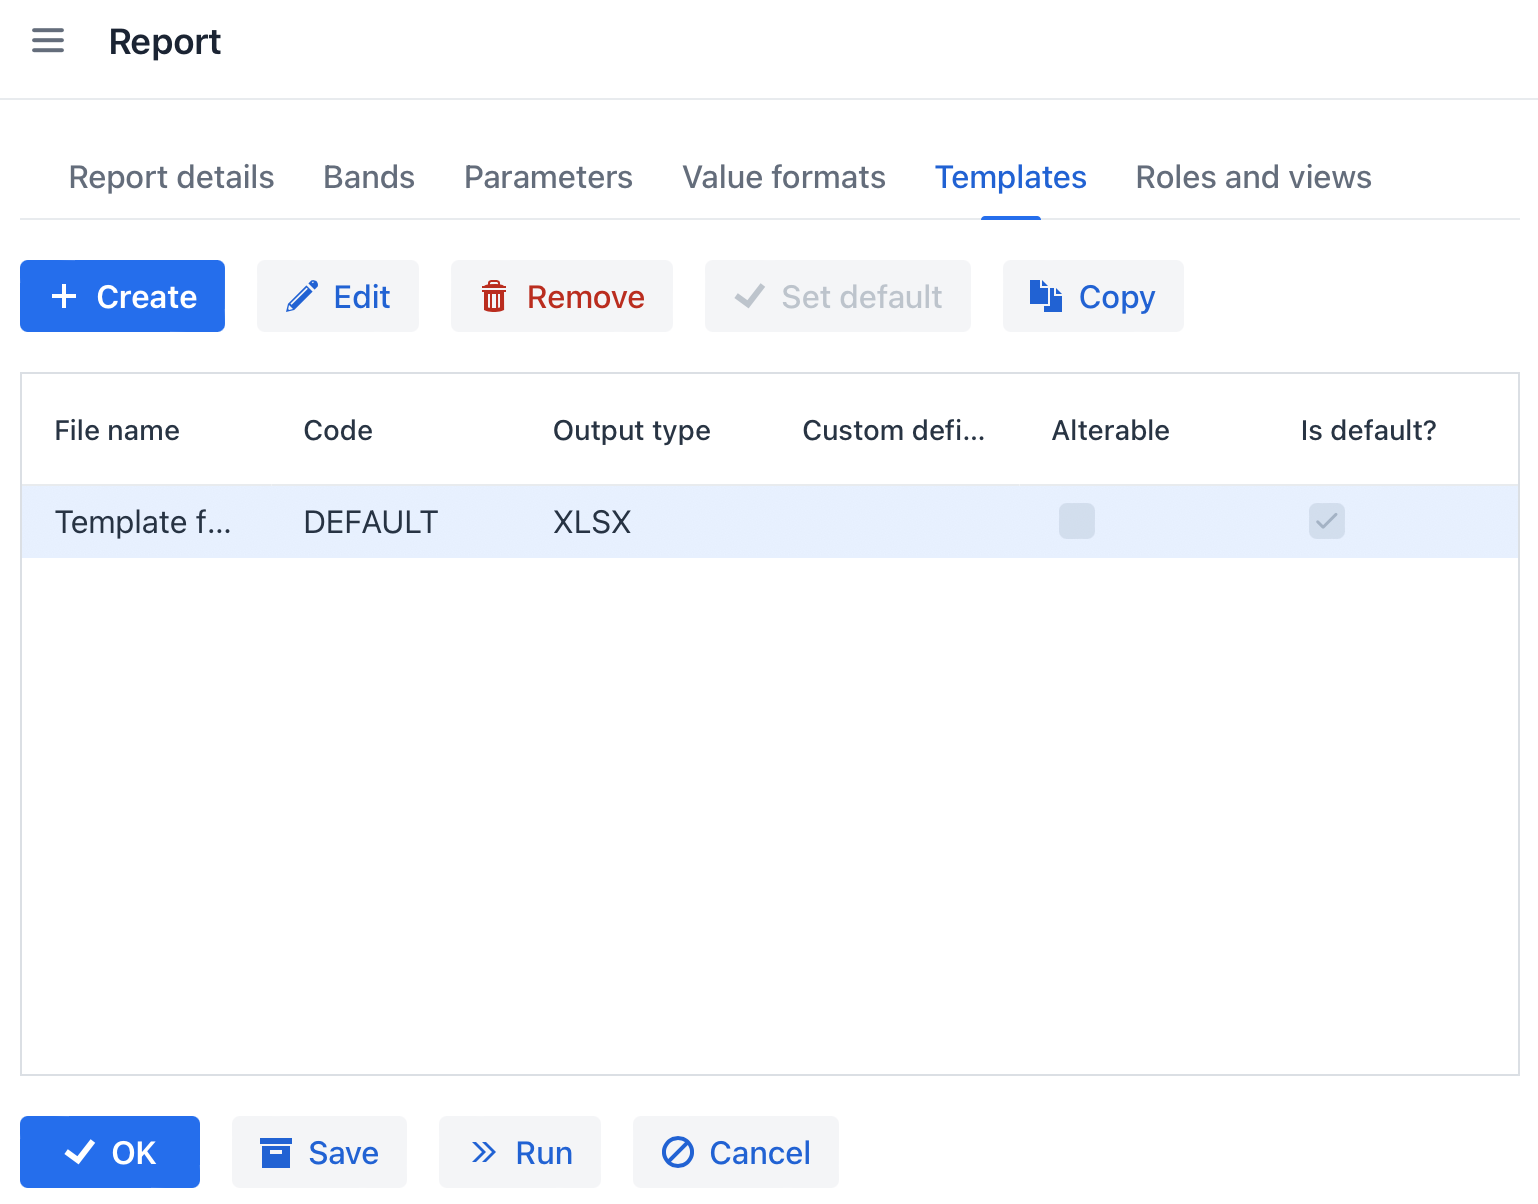
Task: Click the File name column header
Action: pyautogui.click(x=117, y=431)
